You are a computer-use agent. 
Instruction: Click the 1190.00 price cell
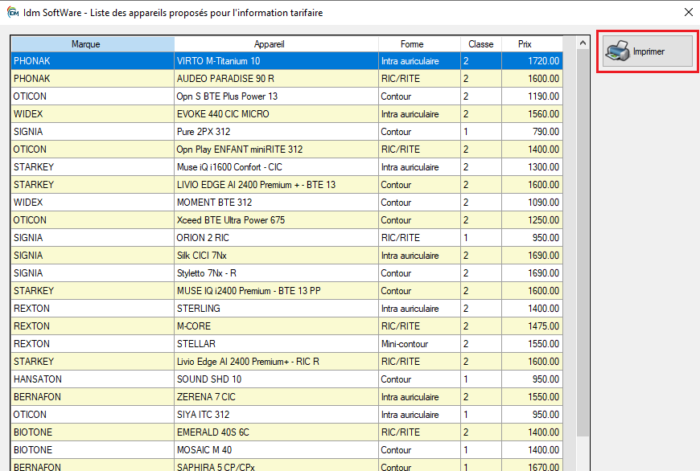point(532,96)
